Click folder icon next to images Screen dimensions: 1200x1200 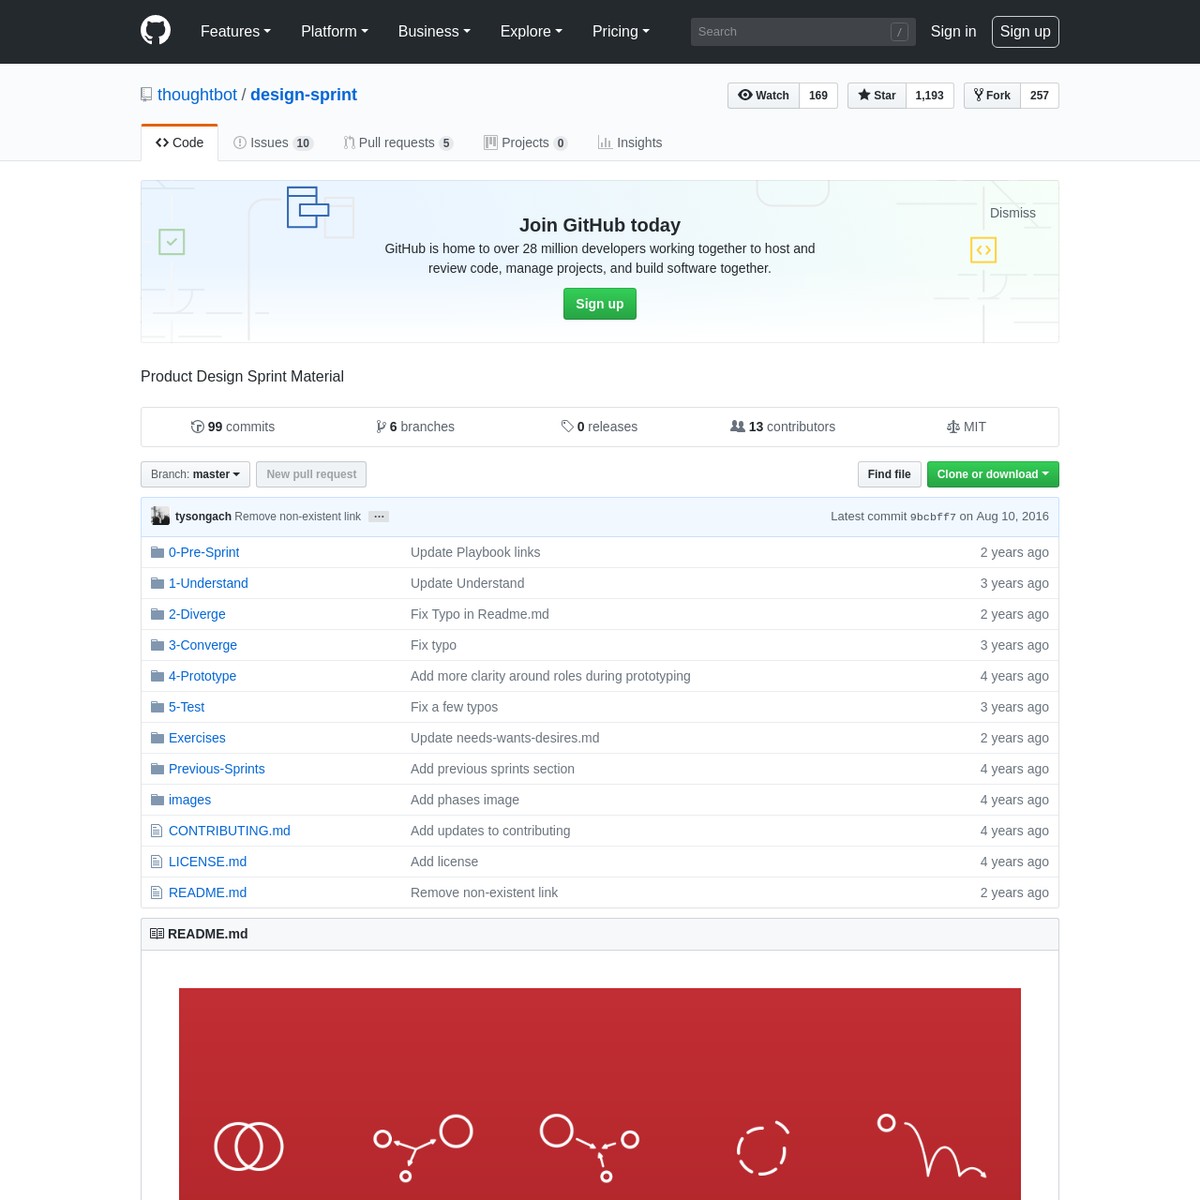(157, 800)
